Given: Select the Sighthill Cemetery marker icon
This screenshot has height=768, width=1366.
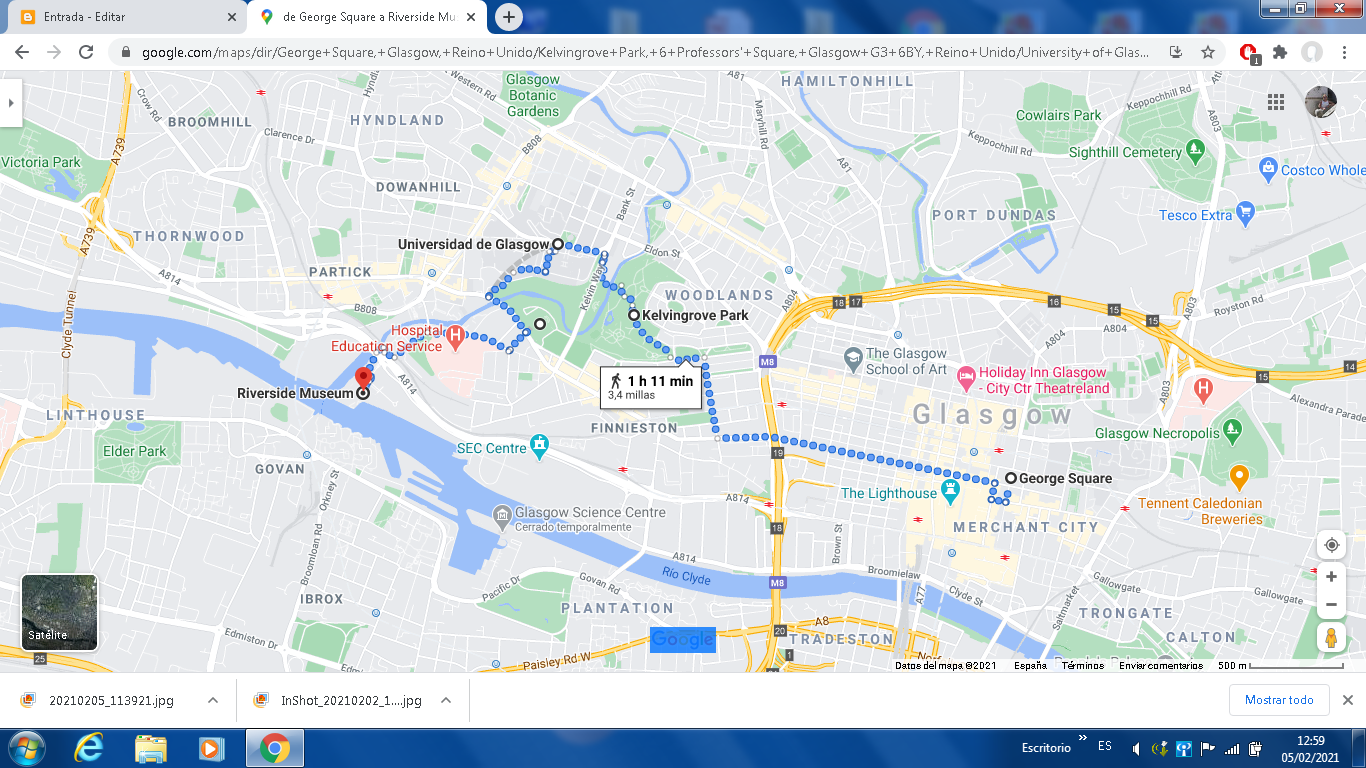Looking at the screenshot, I should coord(1197,151).
